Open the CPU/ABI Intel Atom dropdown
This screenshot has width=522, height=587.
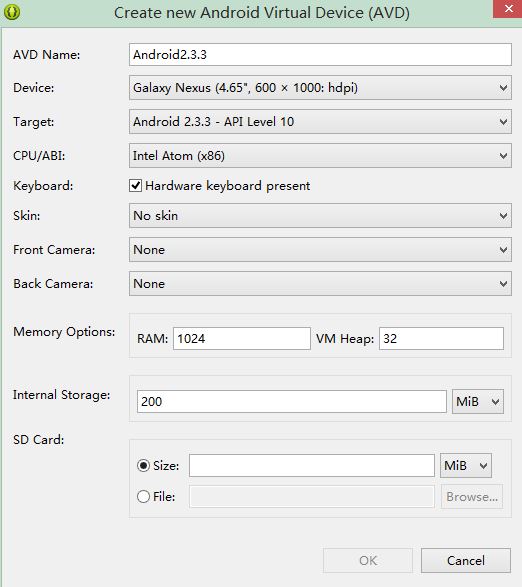tap(320, 156)
